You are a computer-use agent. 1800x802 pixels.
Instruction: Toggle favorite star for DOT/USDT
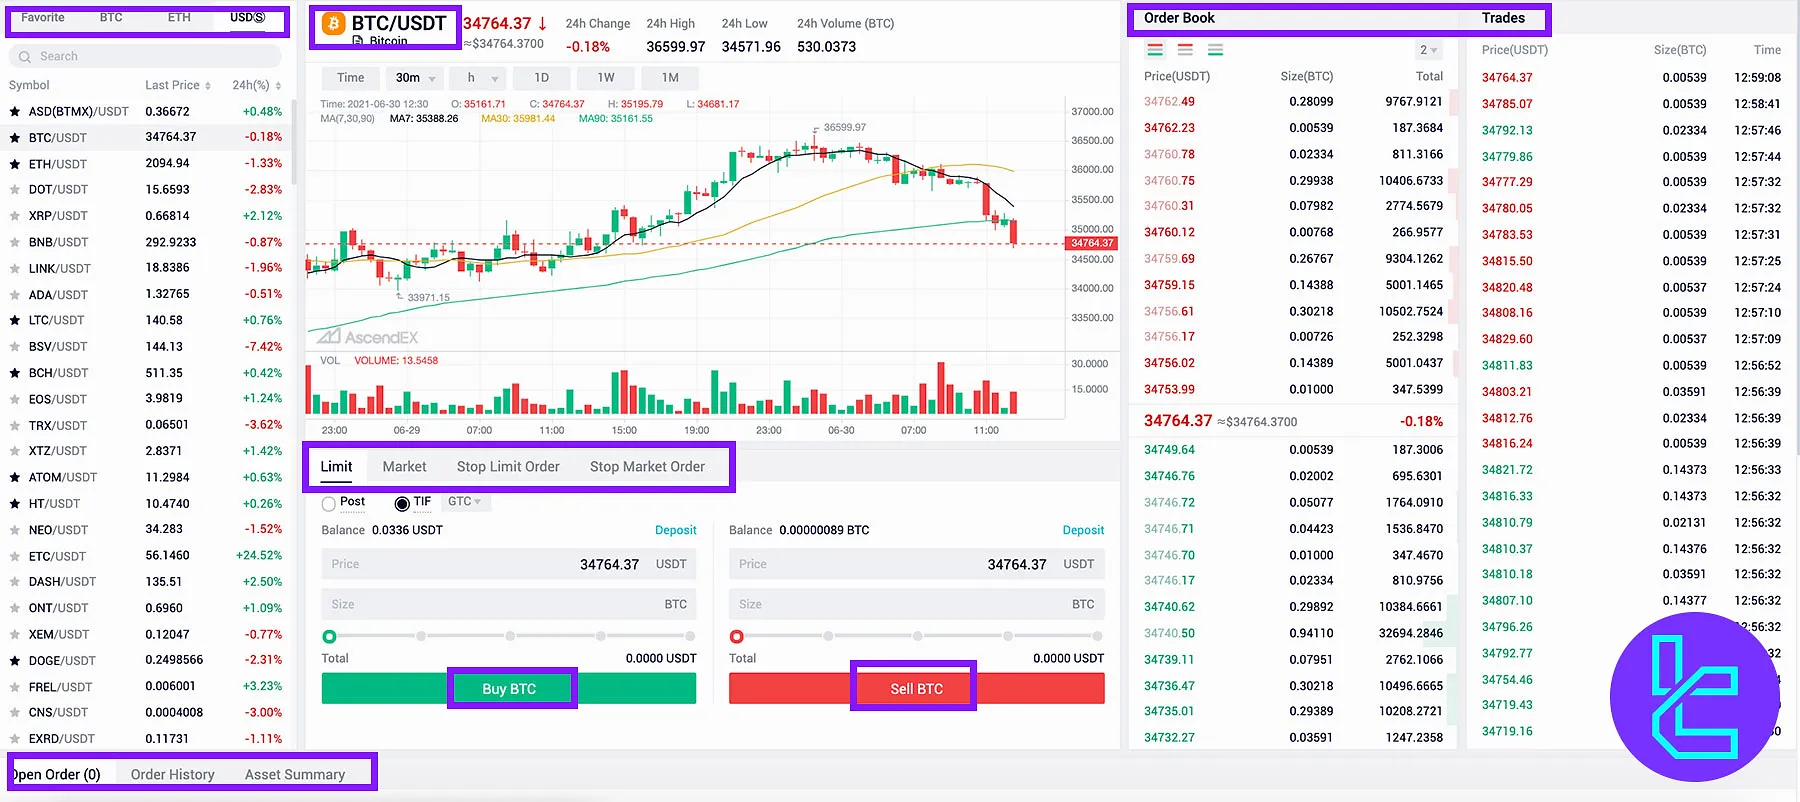click(15, 190)
